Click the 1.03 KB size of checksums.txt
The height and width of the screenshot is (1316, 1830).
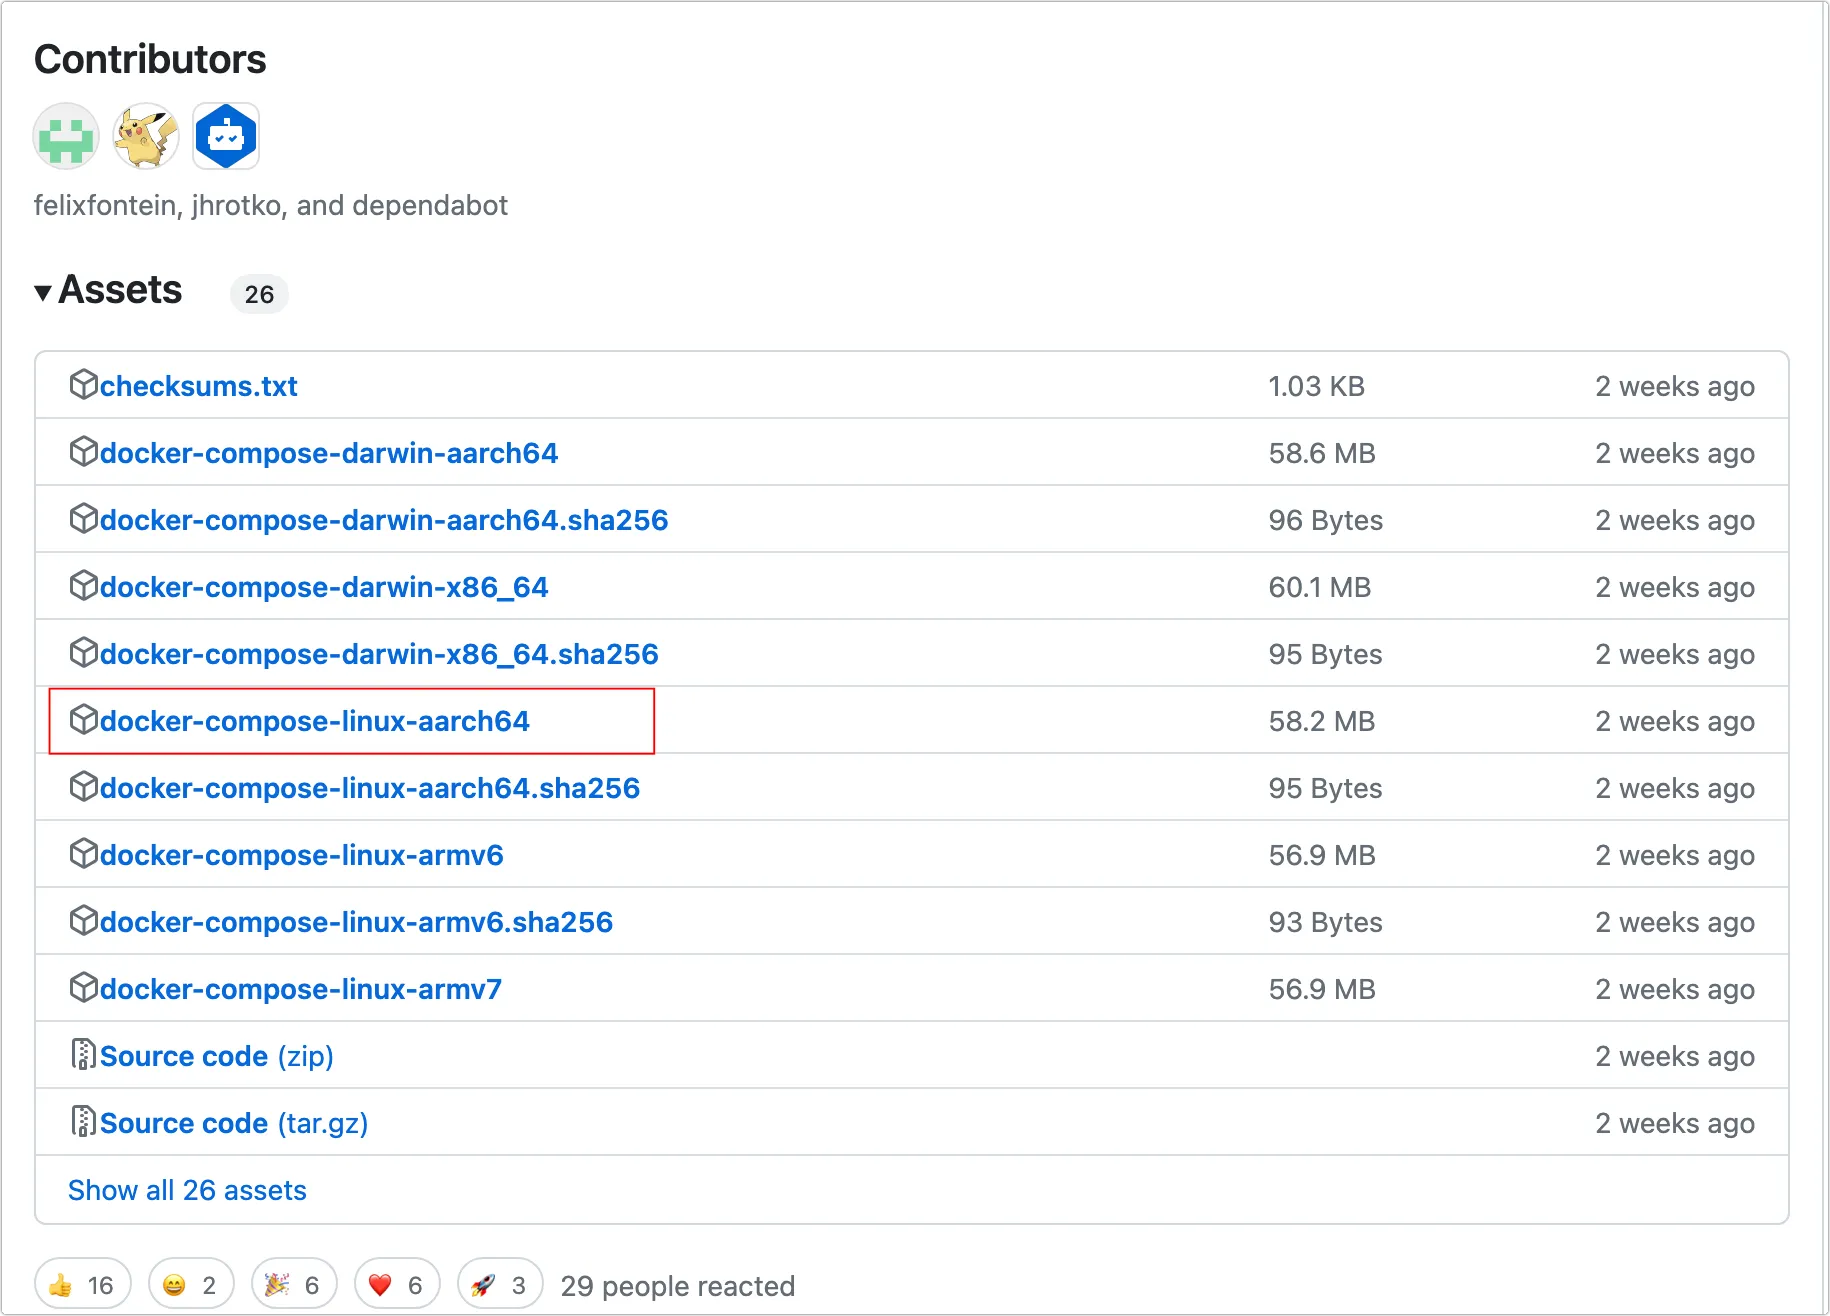[x=1317, y=386]
